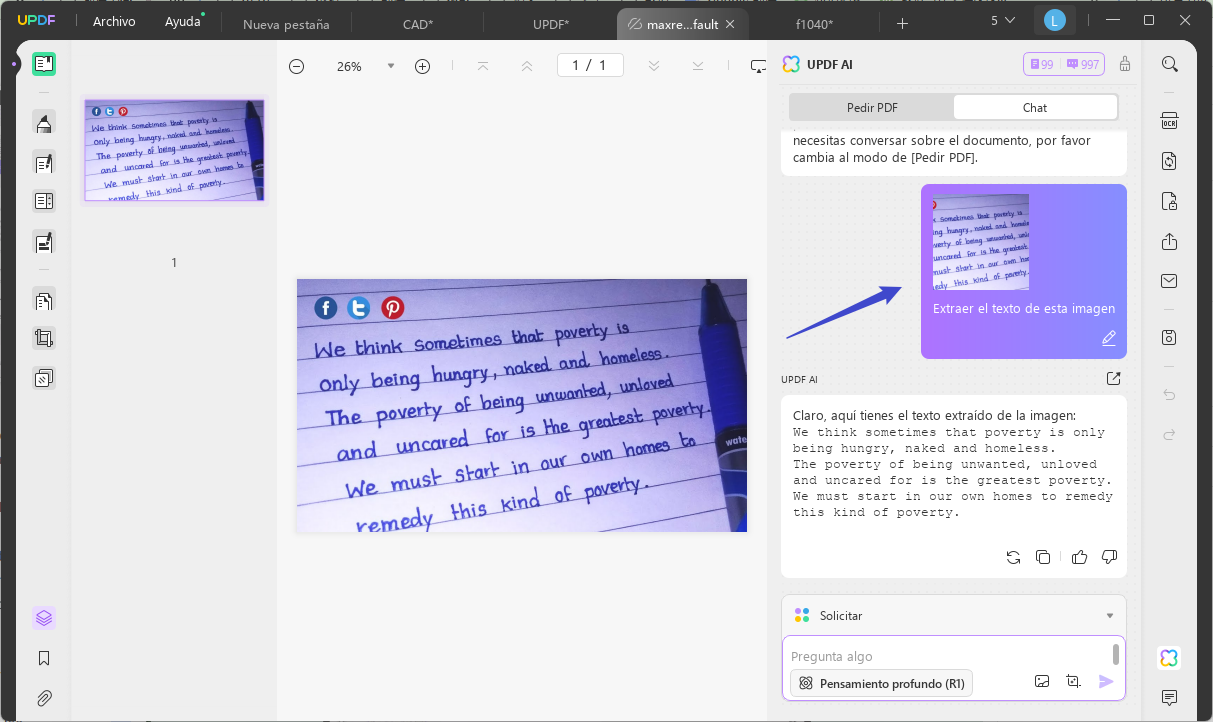This screenshot has height=722, width=1213.
Task: Dislike the AI response with thumbs down
Action: tap(1109, 557)
